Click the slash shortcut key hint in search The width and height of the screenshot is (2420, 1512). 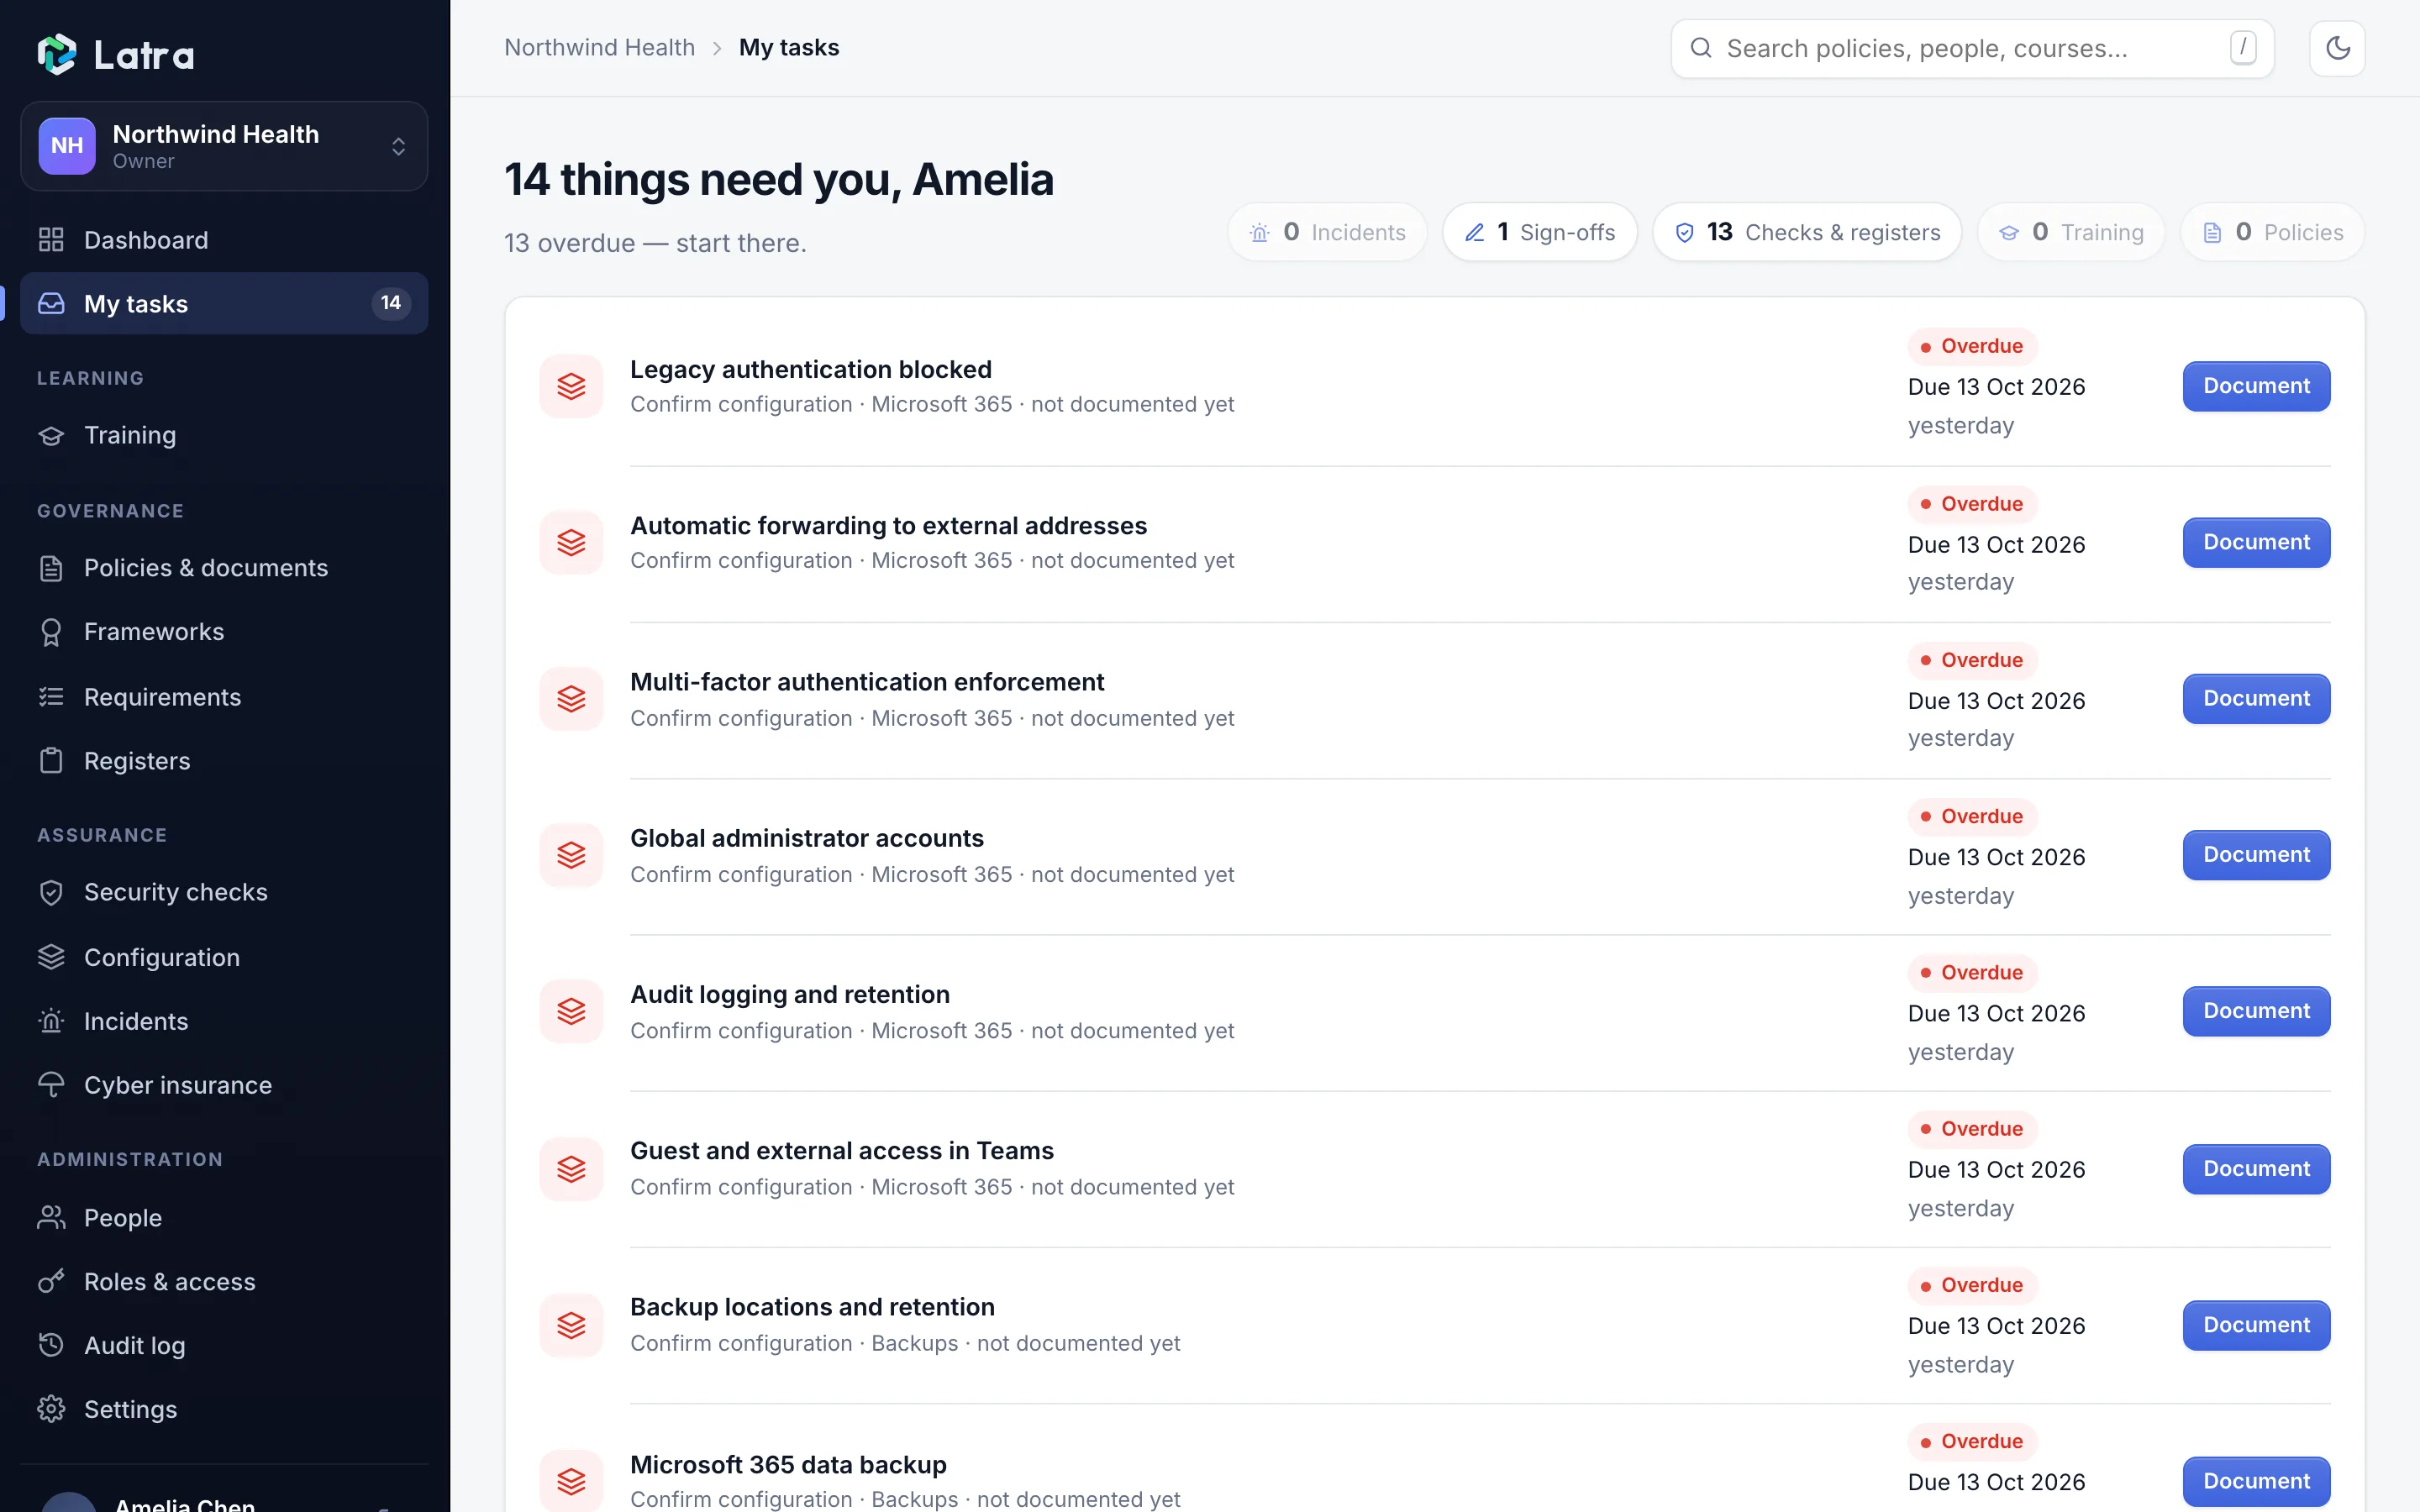[2243, 47]
